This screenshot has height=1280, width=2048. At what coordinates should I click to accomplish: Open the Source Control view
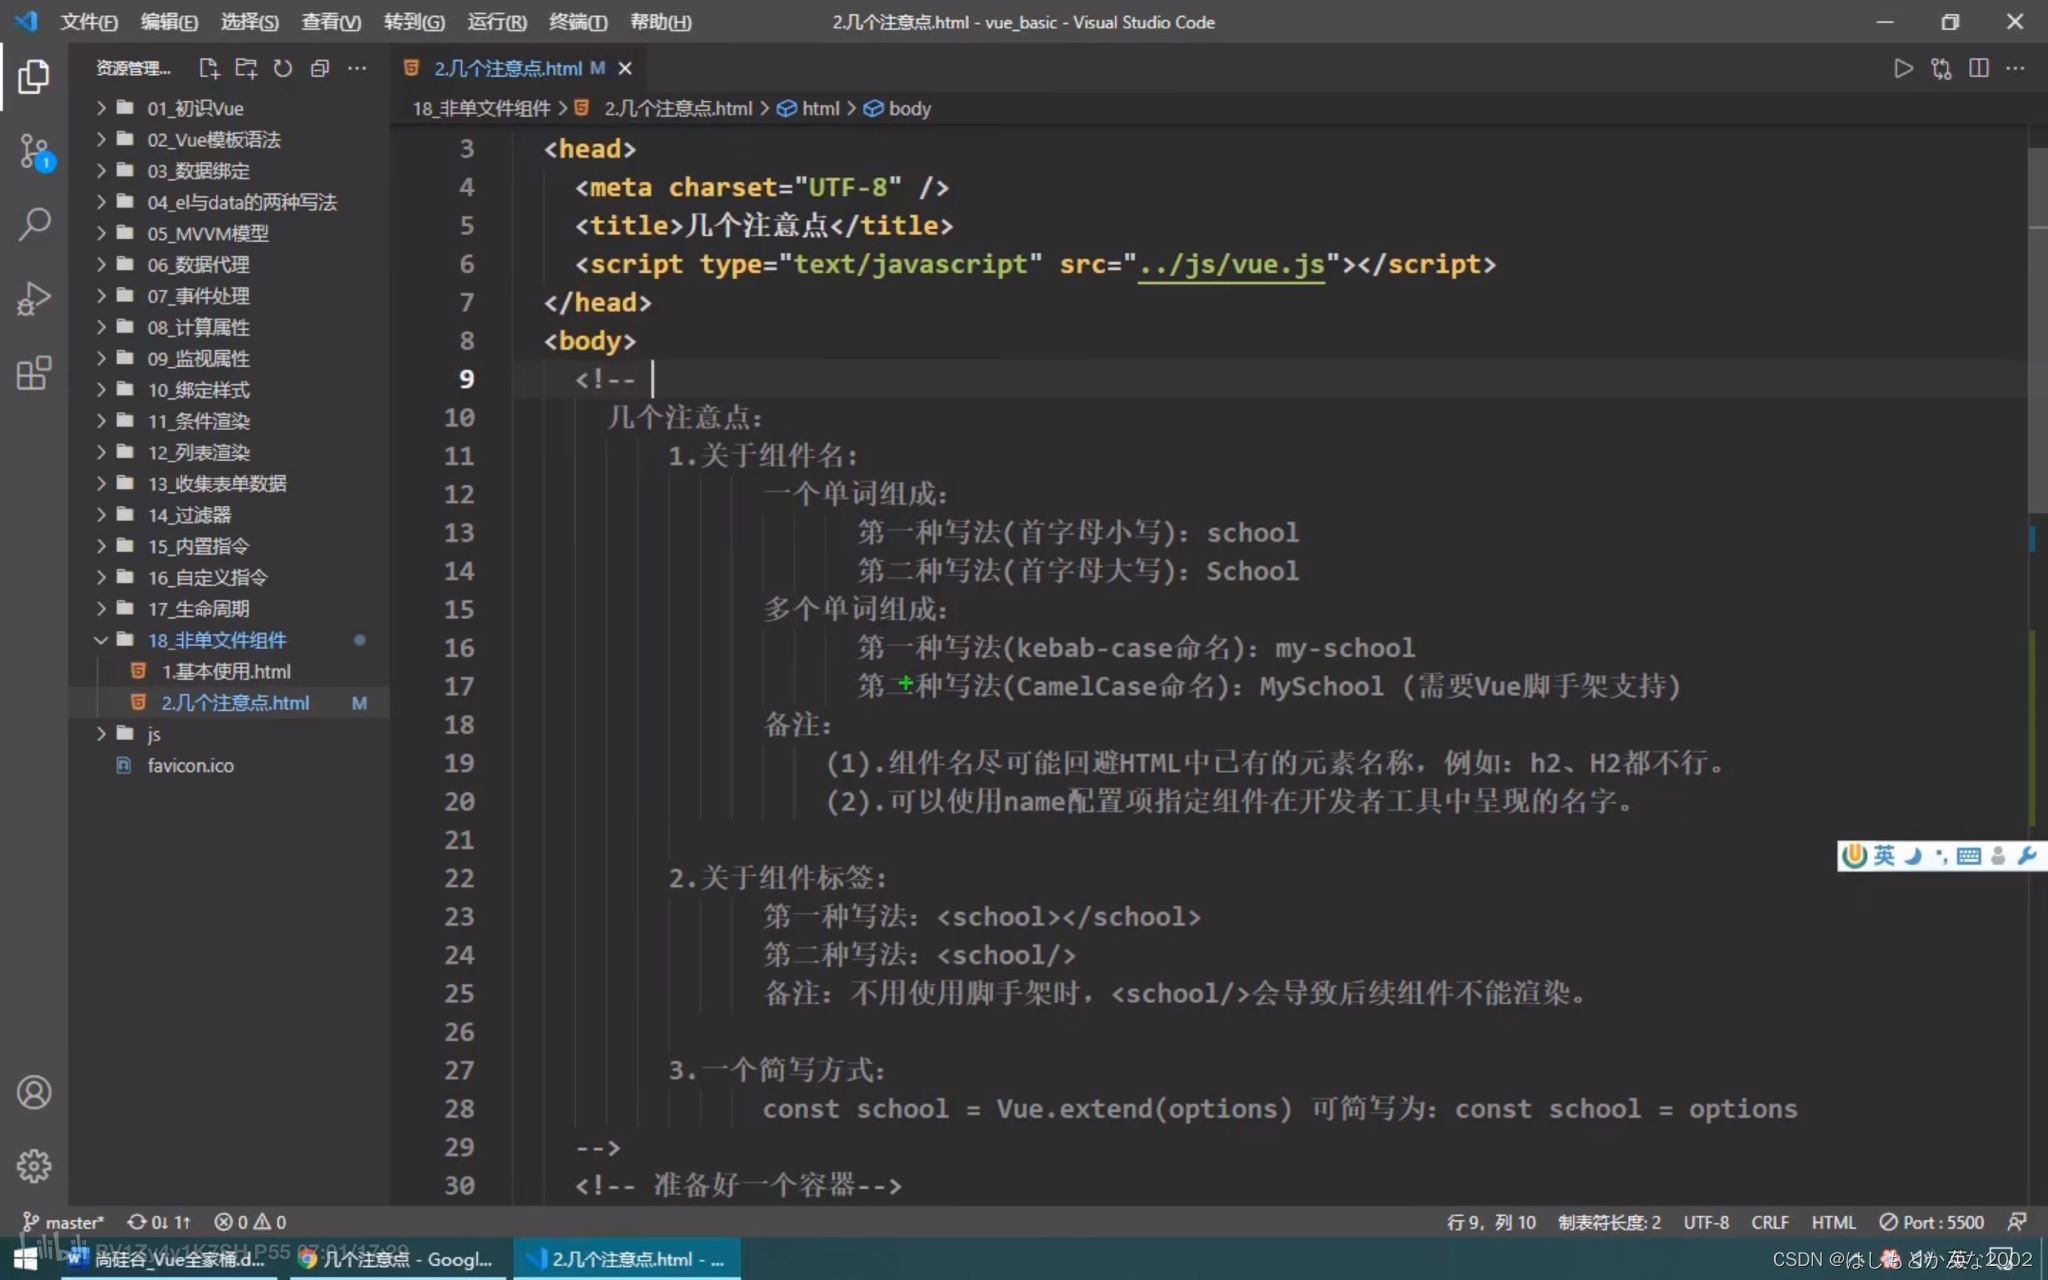(34, 152)
